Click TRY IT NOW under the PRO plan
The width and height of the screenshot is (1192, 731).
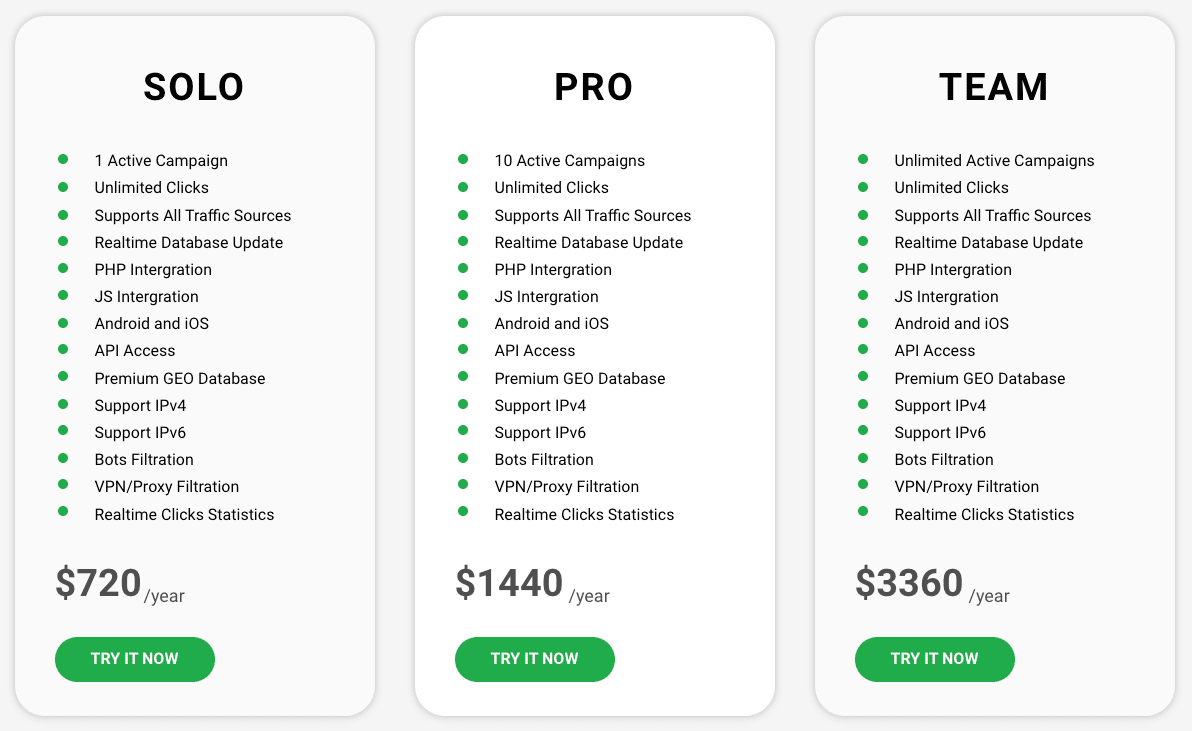click(x=534, y=659)
